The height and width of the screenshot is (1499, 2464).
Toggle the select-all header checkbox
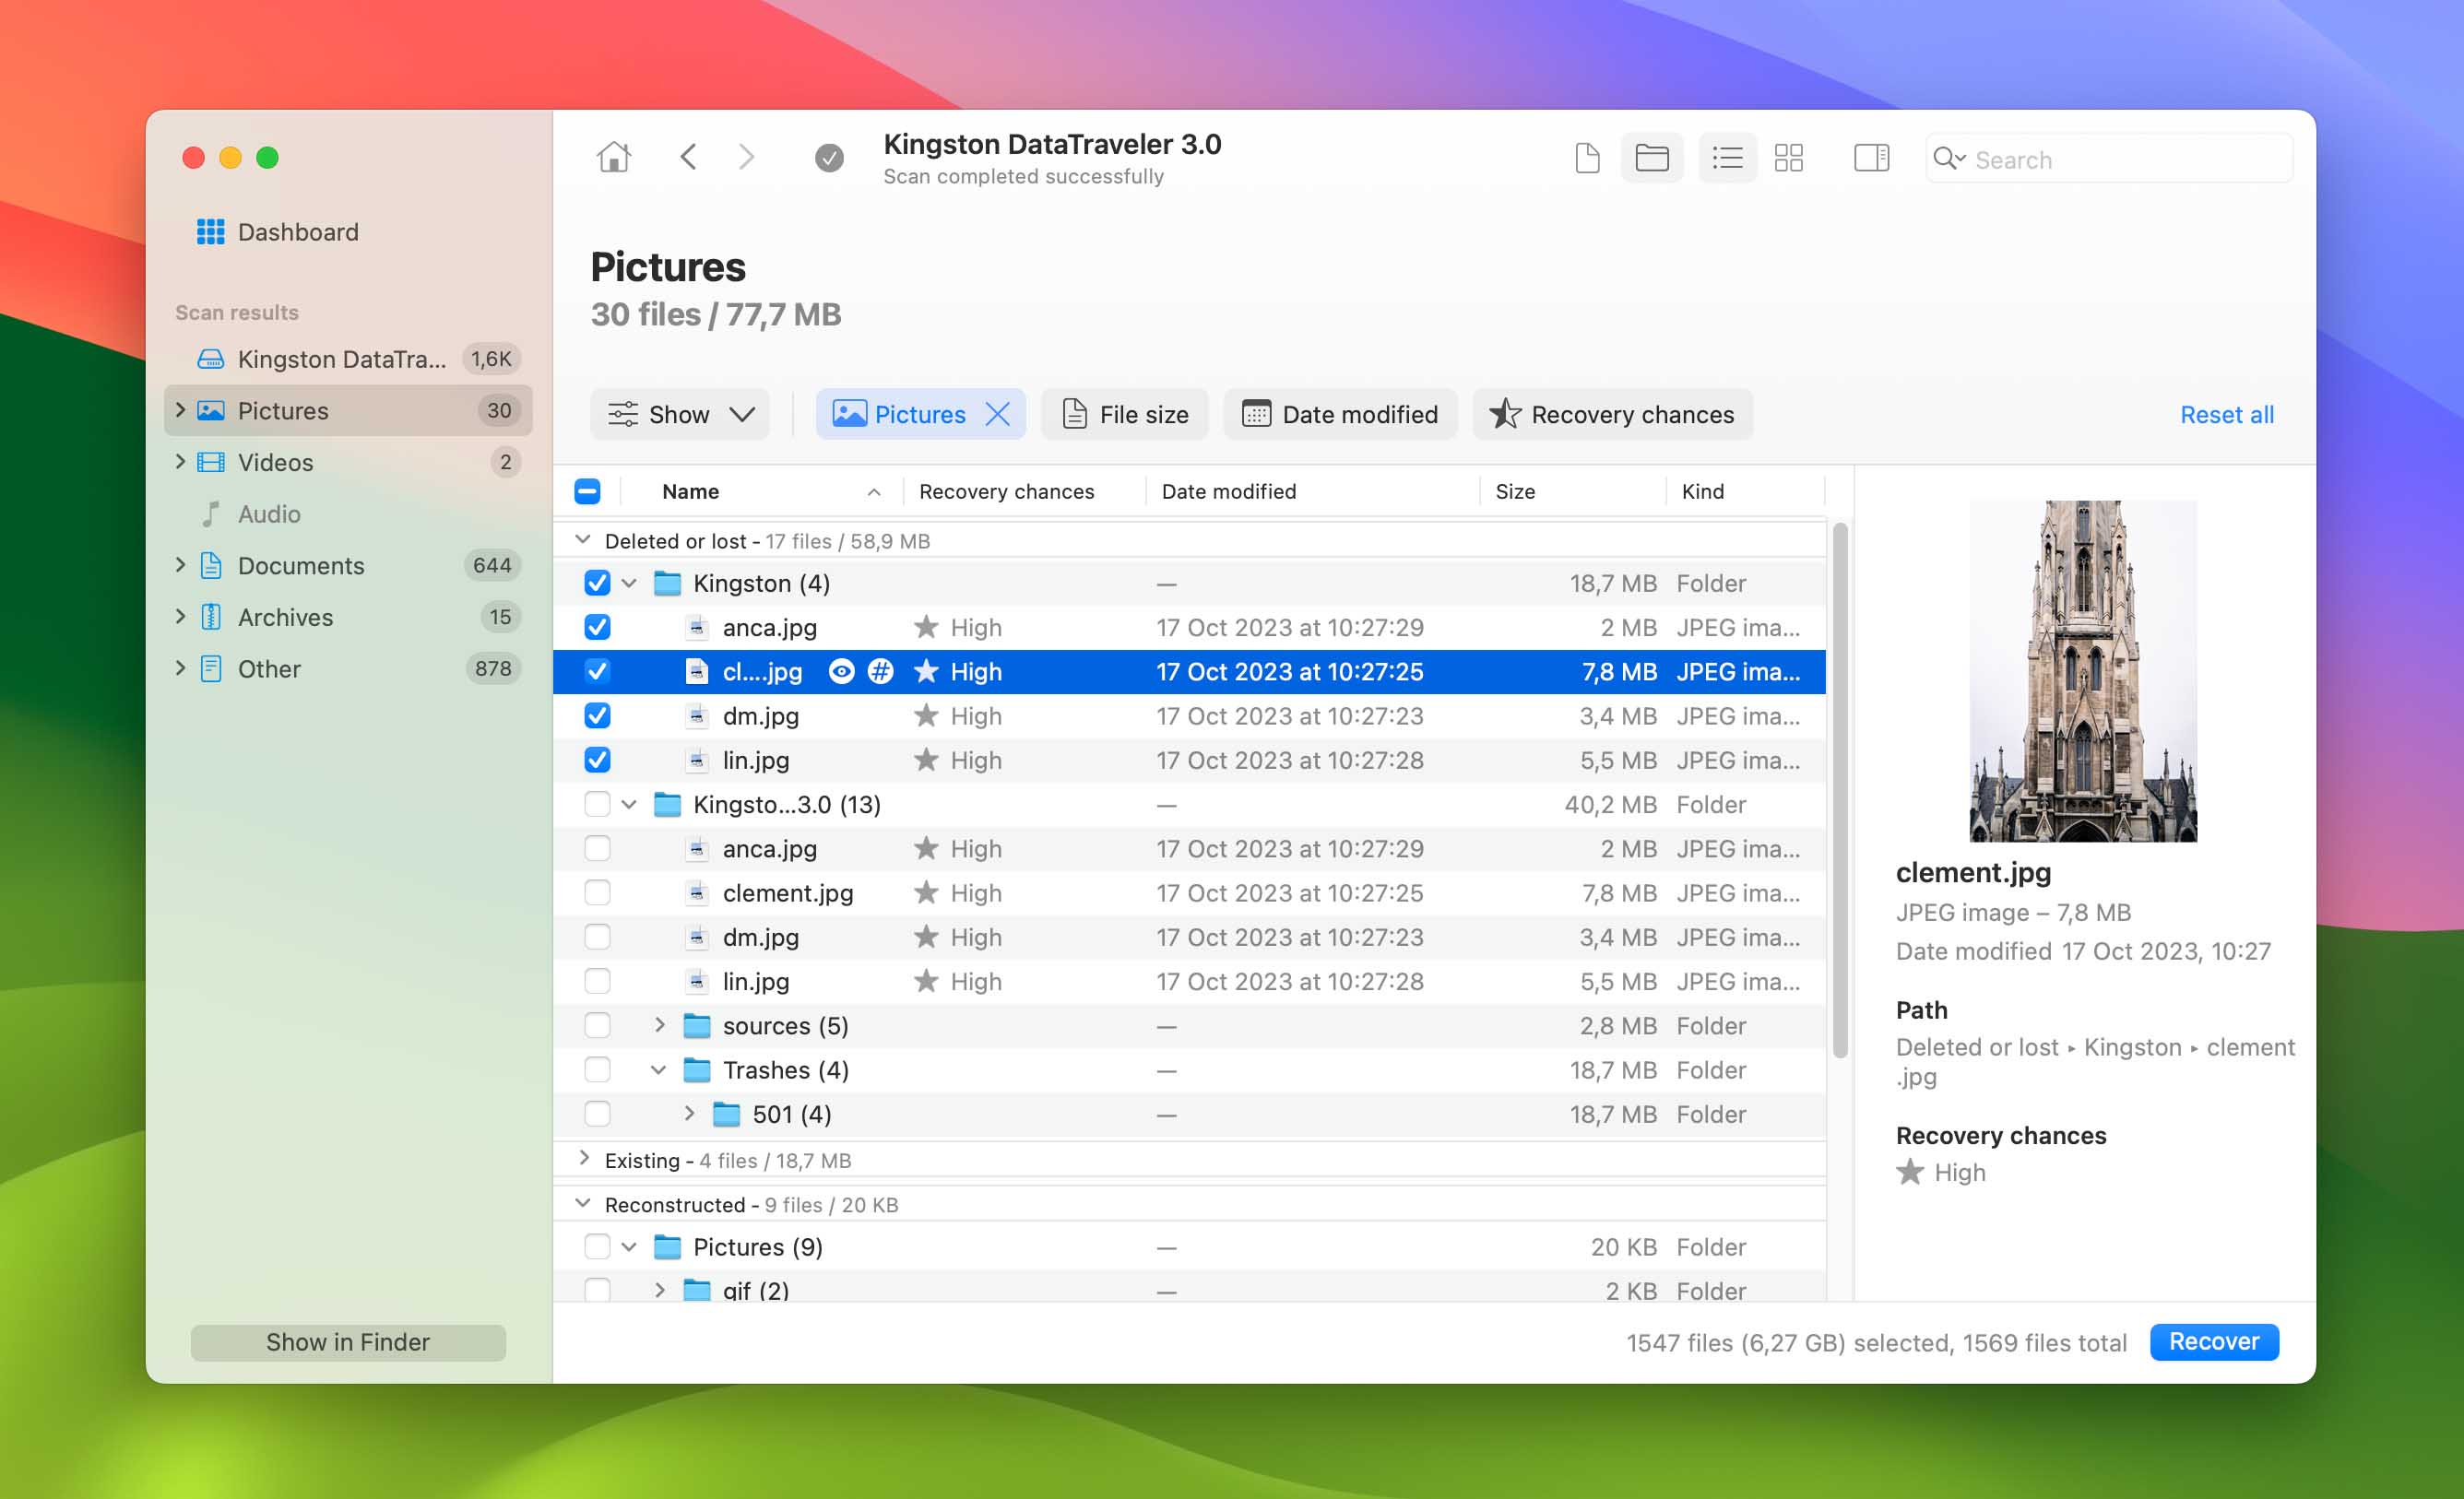587,491
